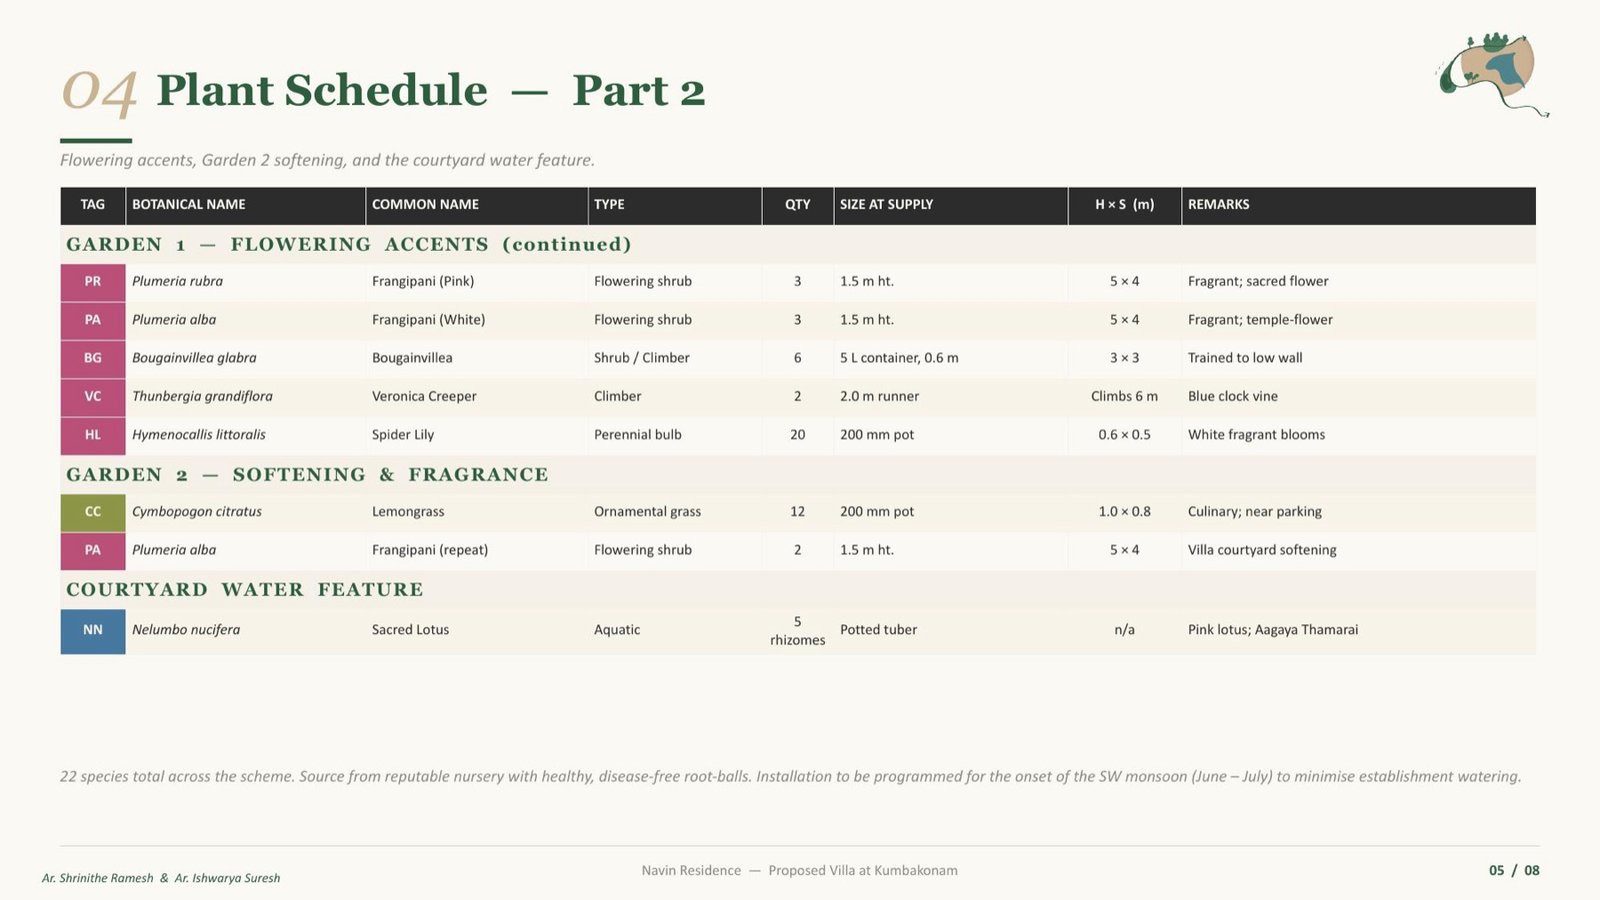Click common name Spider Lily

[x=403, y=435]
